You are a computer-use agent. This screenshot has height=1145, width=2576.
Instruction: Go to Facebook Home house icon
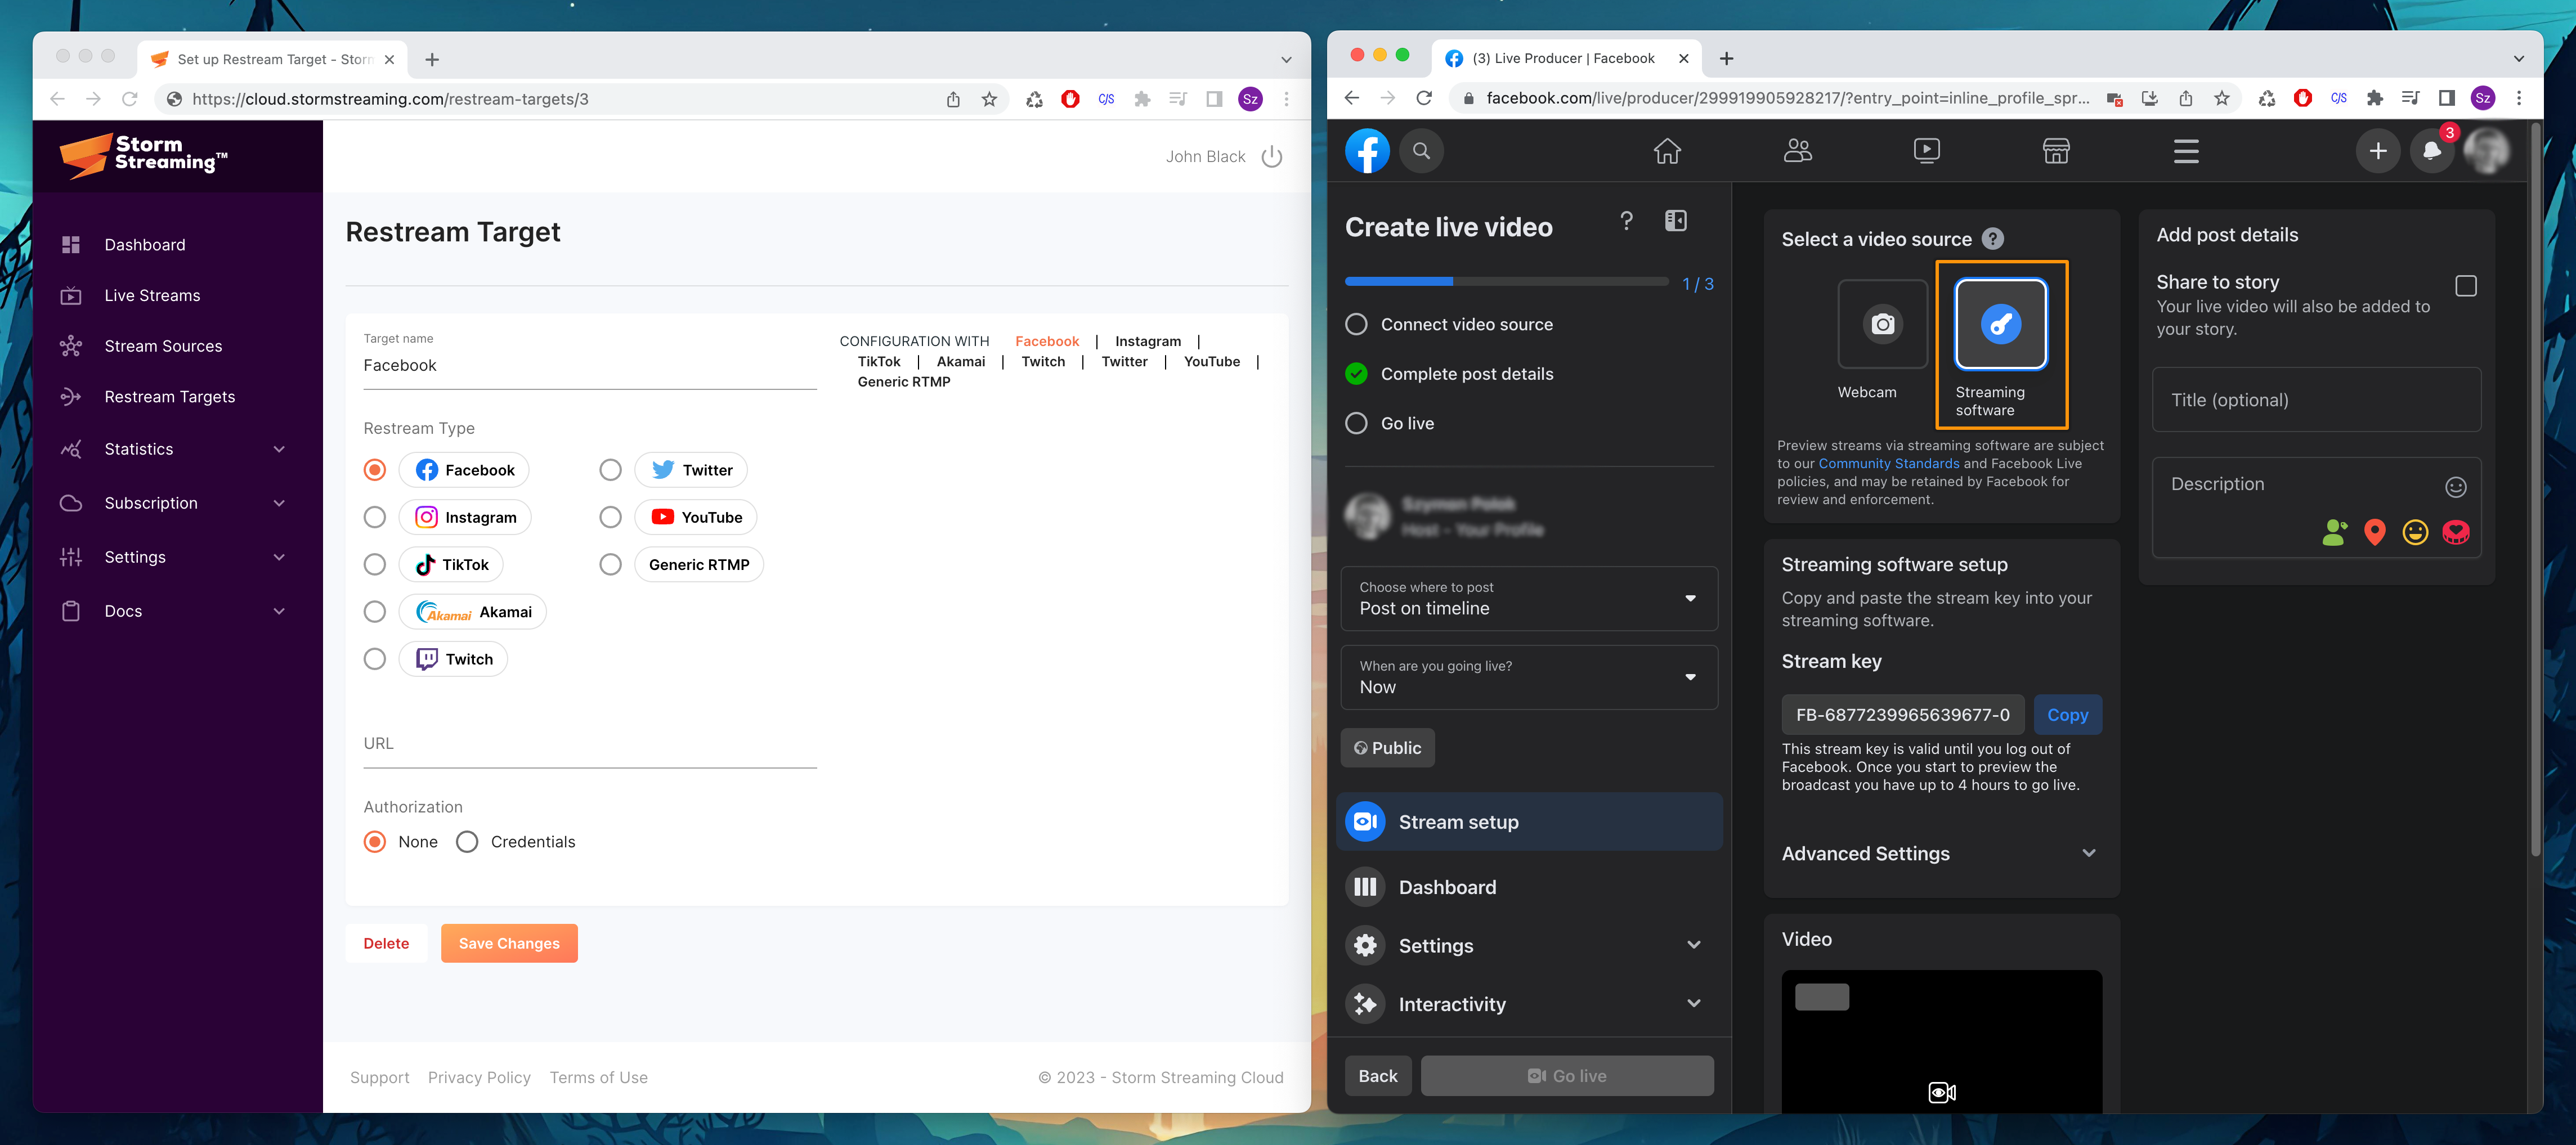(x=1667, y=151)
